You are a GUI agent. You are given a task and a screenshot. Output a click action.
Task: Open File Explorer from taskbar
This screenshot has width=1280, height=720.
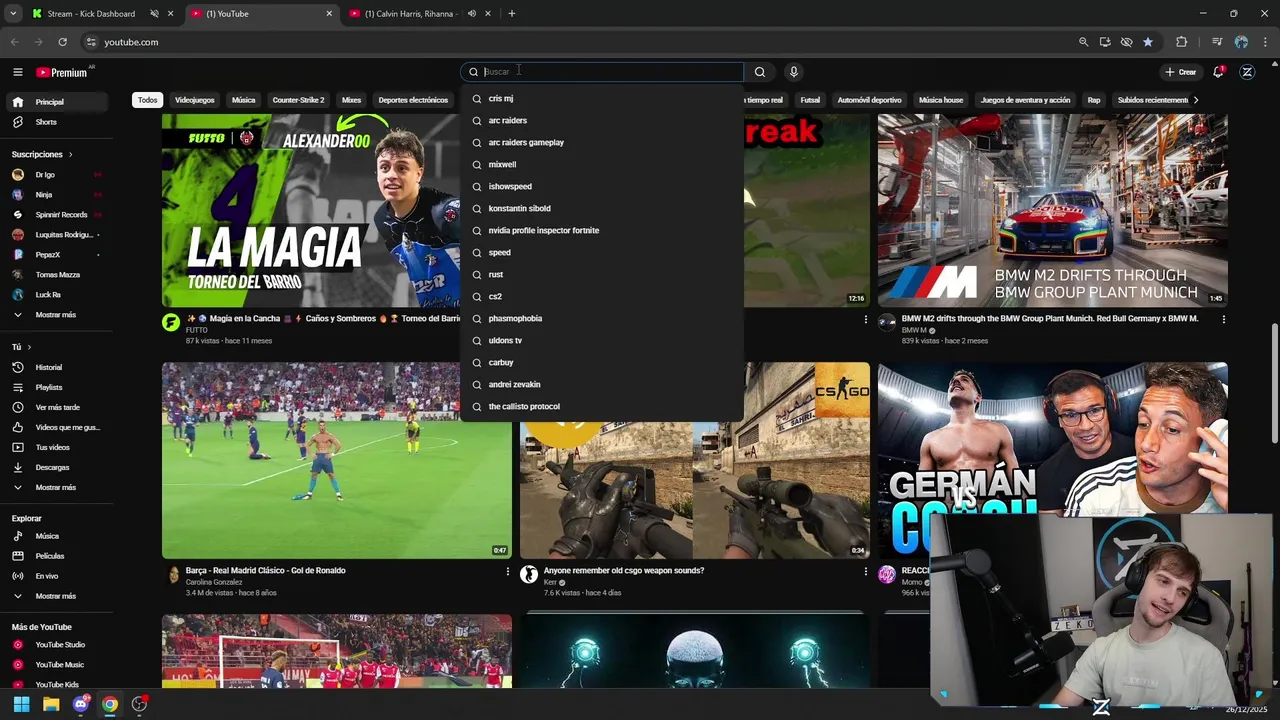tap(51, 704)
